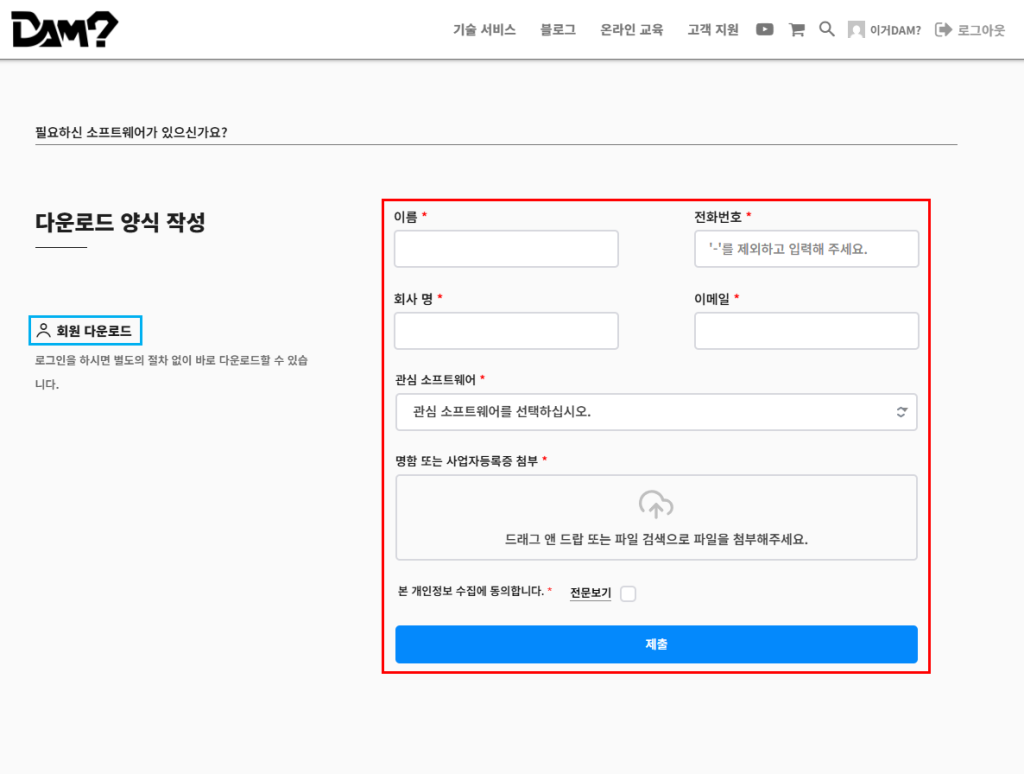The image size is (1024, 774).
Task: Open the 고객 지원 menu
Action: [x=711, y=29]
